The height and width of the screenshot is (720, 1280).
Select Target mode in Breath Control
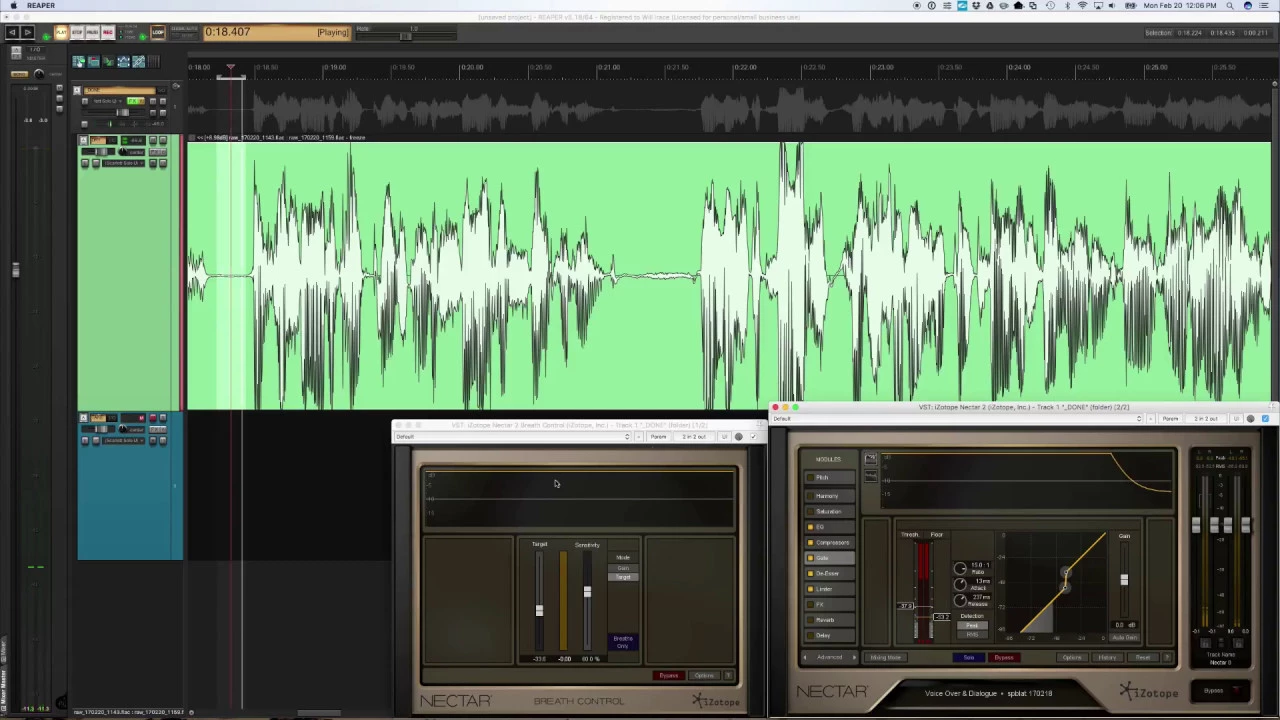point(623,577)
